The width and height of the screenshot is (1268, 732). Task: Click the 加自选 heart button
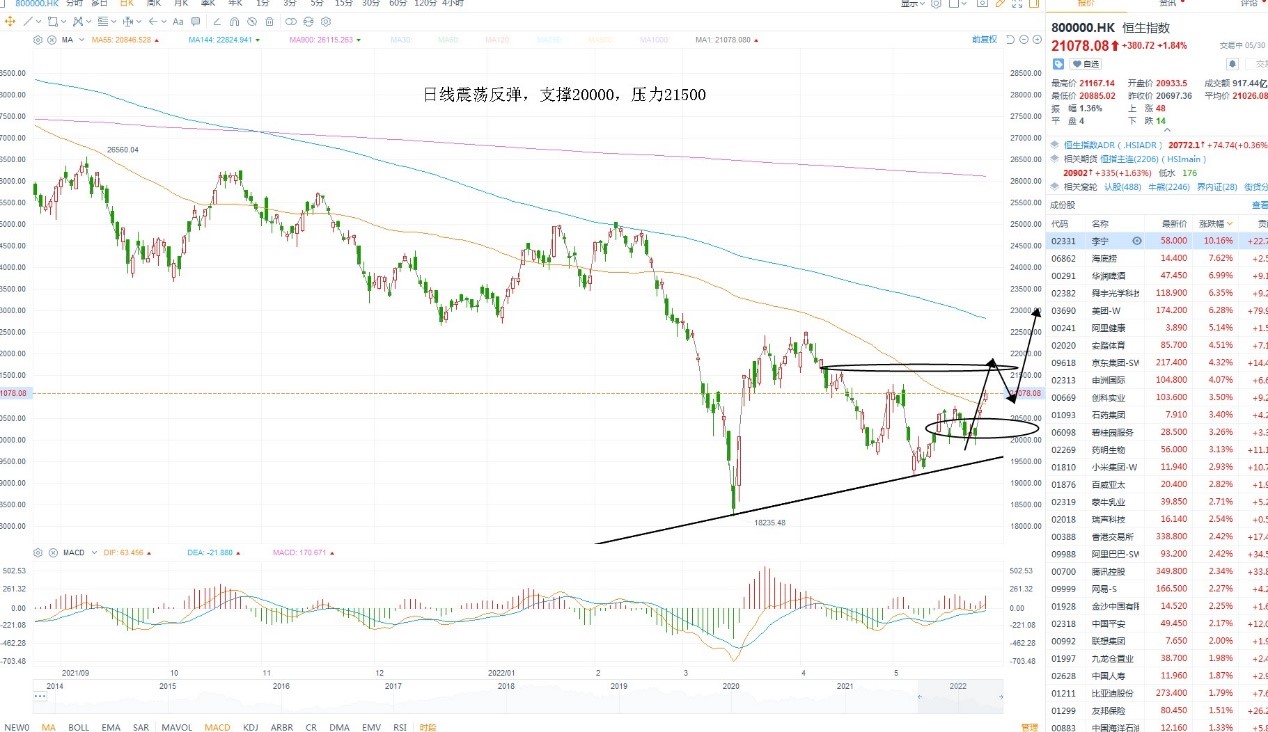point(1085,64)
